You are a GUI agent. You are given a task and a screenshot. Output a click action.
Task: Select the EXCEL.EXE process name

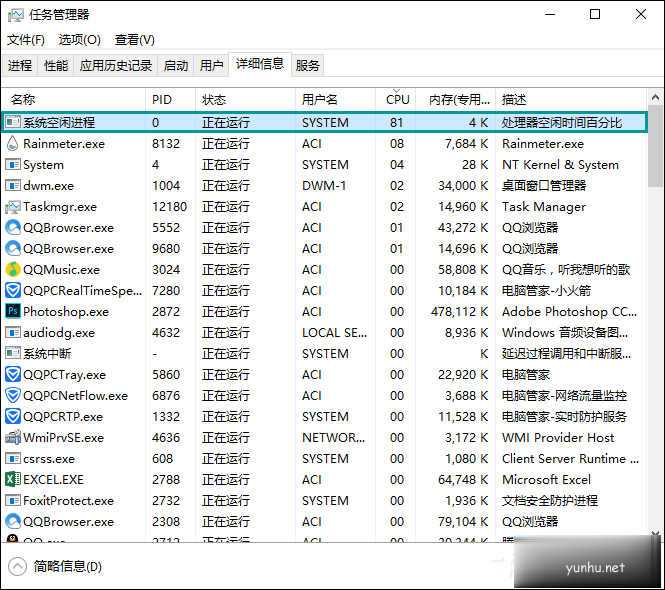(x=53, y=480)
